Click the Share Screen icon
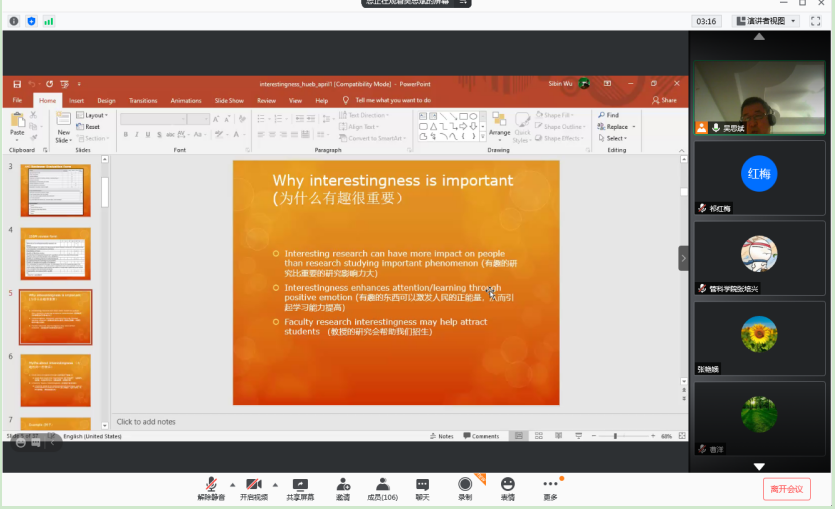835x509 pixels. coord(299,485)
